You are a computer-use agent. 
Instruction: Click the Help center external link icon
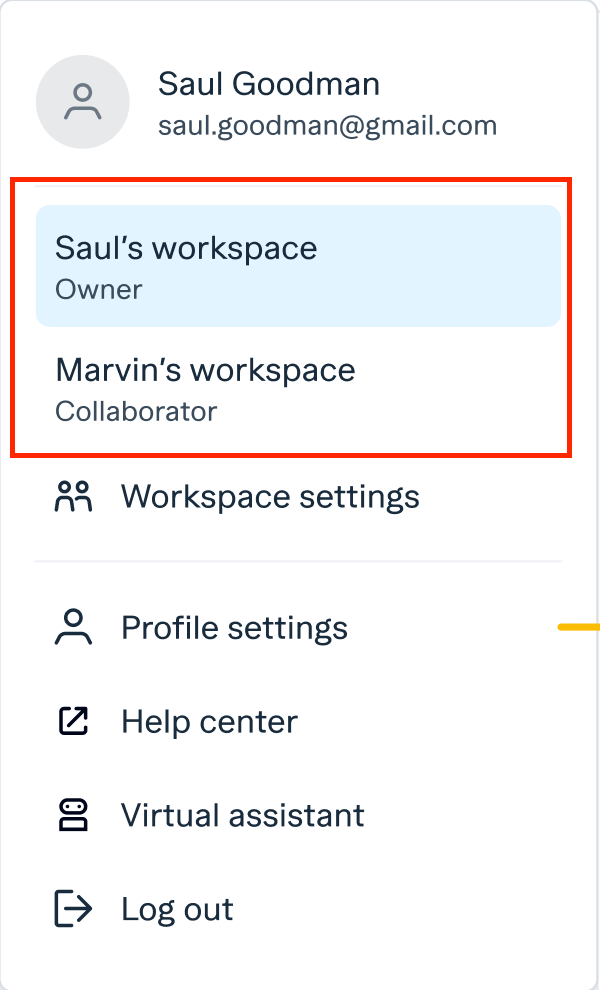coord(73,721)
